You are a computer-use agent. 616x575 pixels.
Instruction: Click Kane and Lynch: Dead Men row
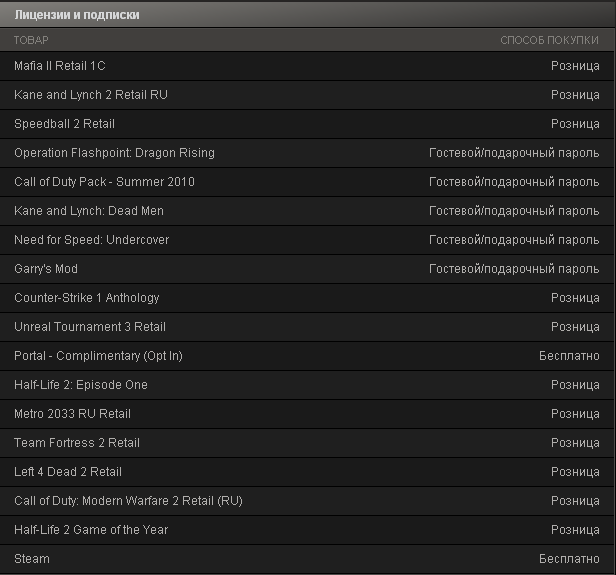[x=307, y=211]
